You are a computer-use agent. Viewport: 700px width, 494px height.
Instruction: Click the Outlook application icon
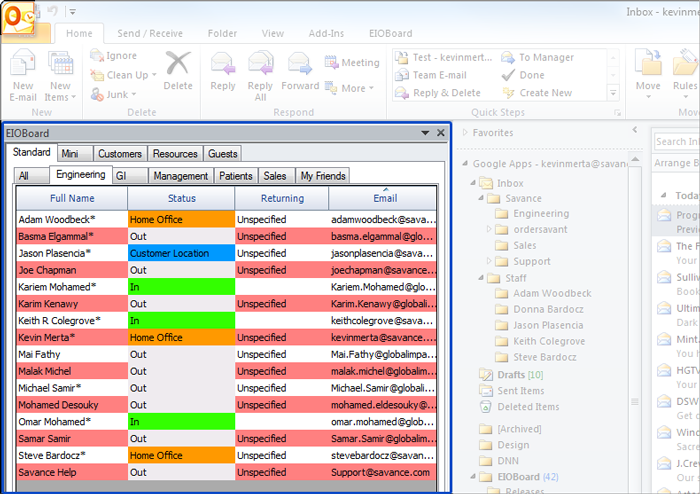(17, 18)
